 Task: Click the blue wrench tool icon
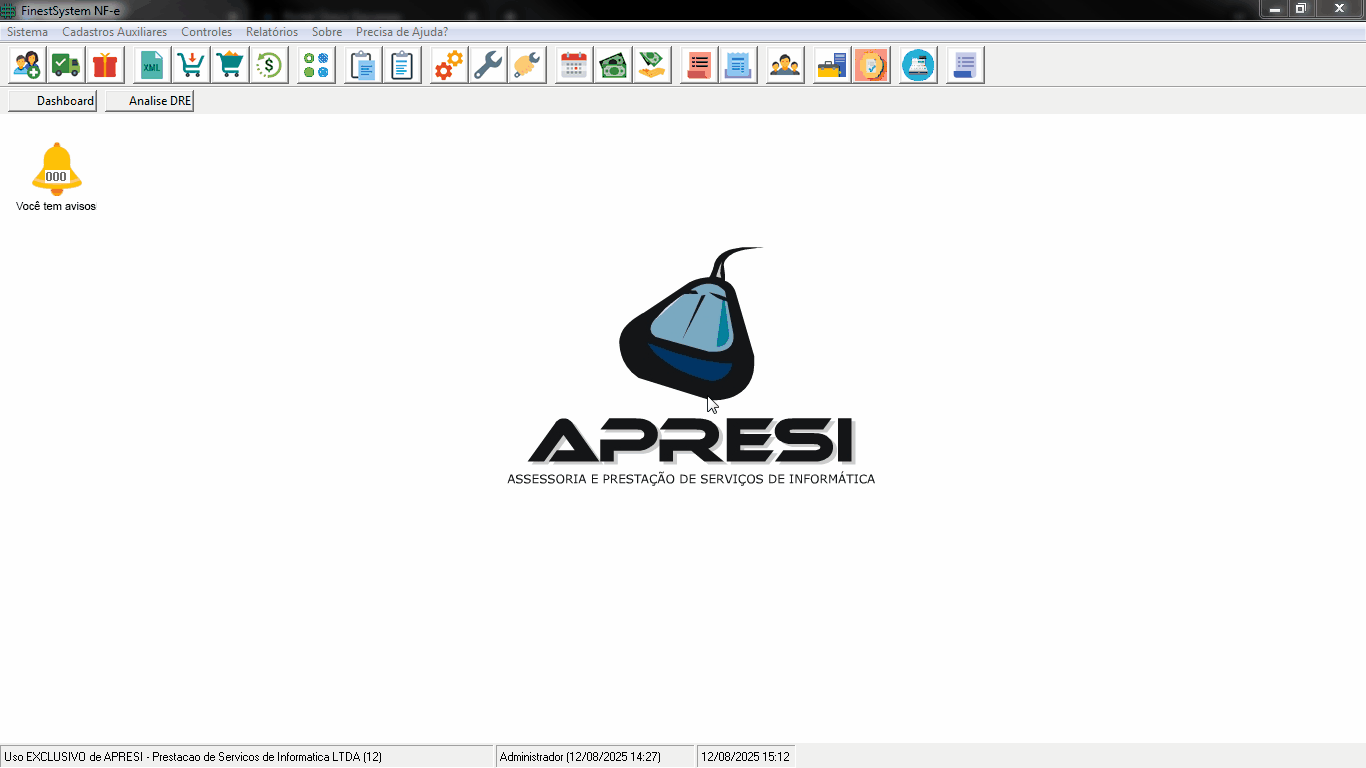point(488,66)
